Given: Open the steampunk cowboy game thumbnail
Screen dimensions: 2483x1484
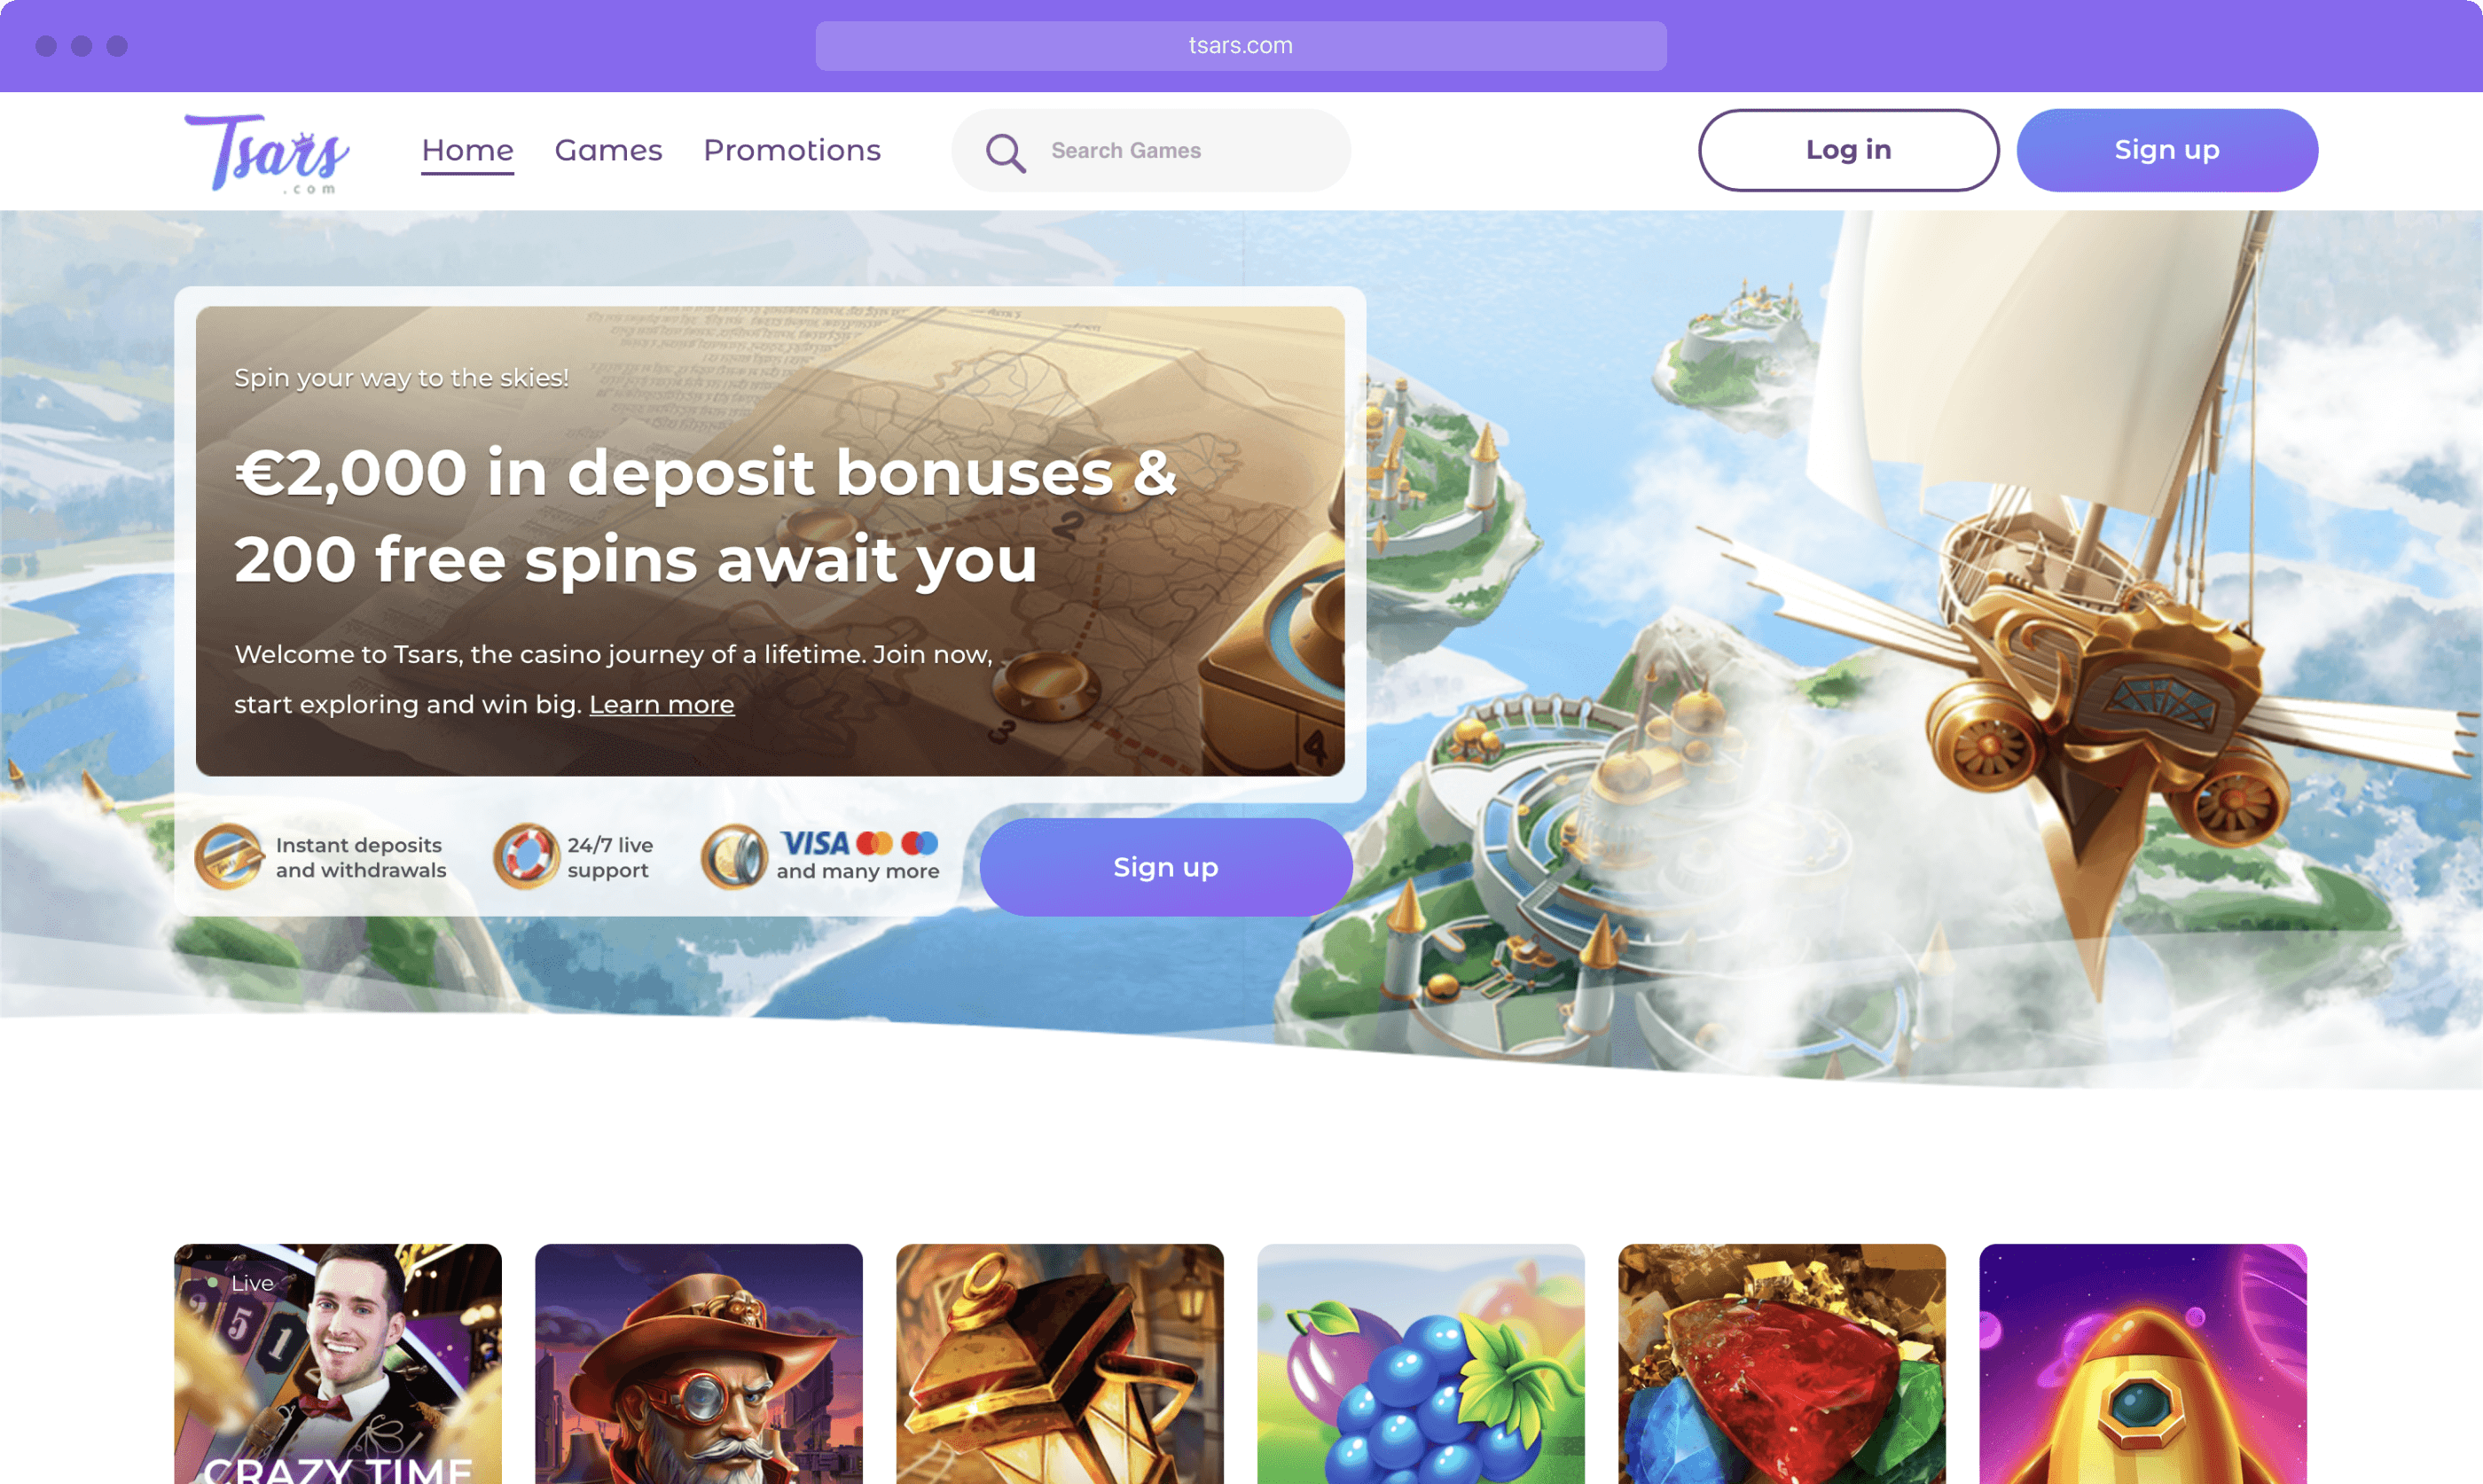Looking at the screenshot, I should 699,1364.
